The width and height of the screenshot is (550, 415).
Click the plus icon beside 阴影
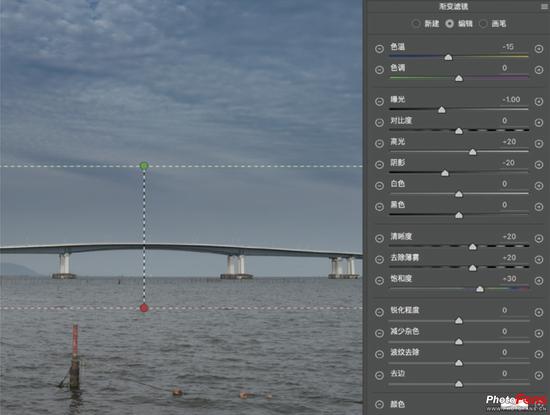539,165
